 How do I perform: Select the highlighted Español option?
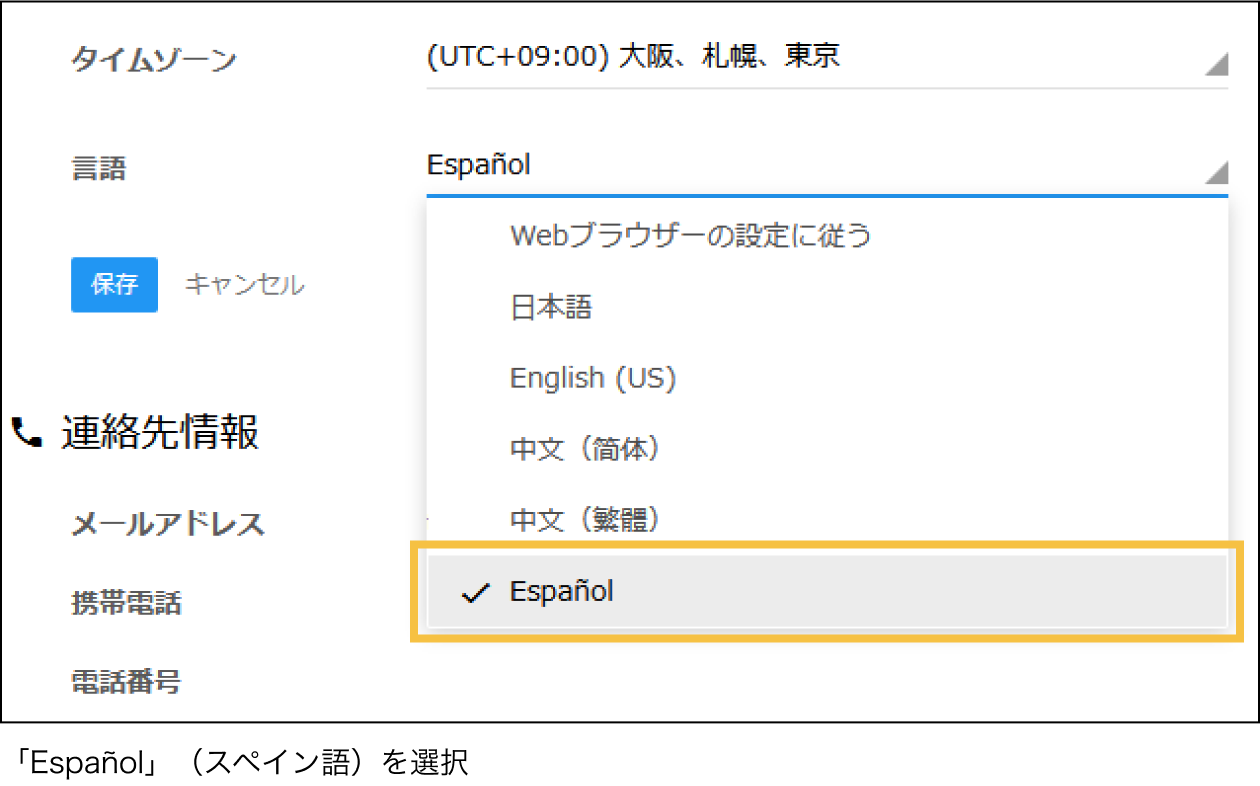click(x=826, y=592)
